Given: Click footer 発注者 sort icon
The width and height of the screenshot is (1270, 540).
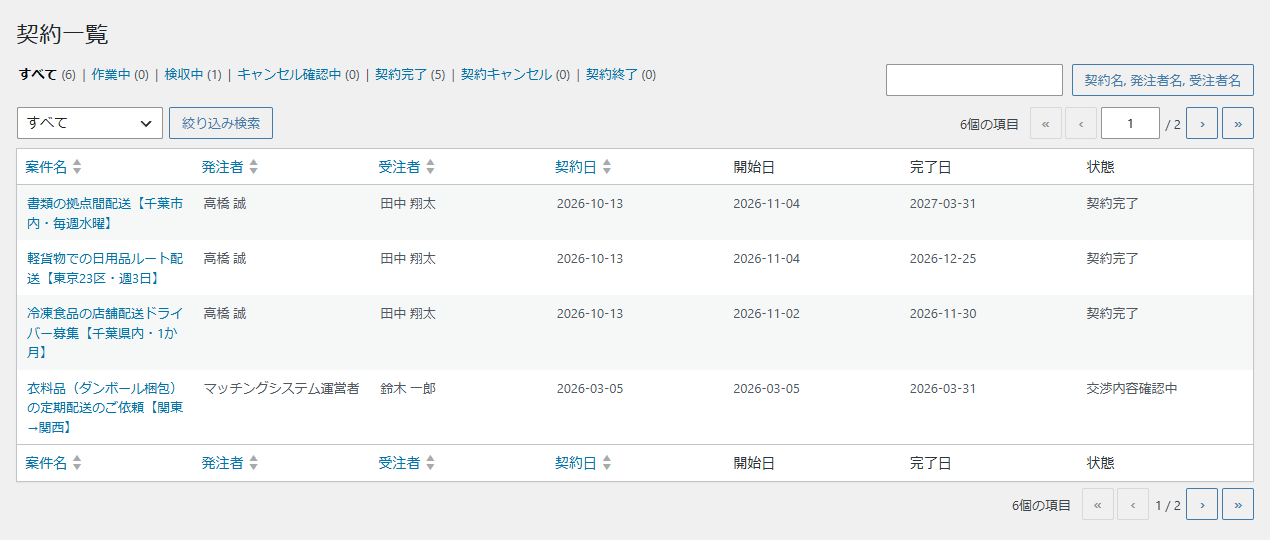Looking at the screenshot, I should pos(253,463).
